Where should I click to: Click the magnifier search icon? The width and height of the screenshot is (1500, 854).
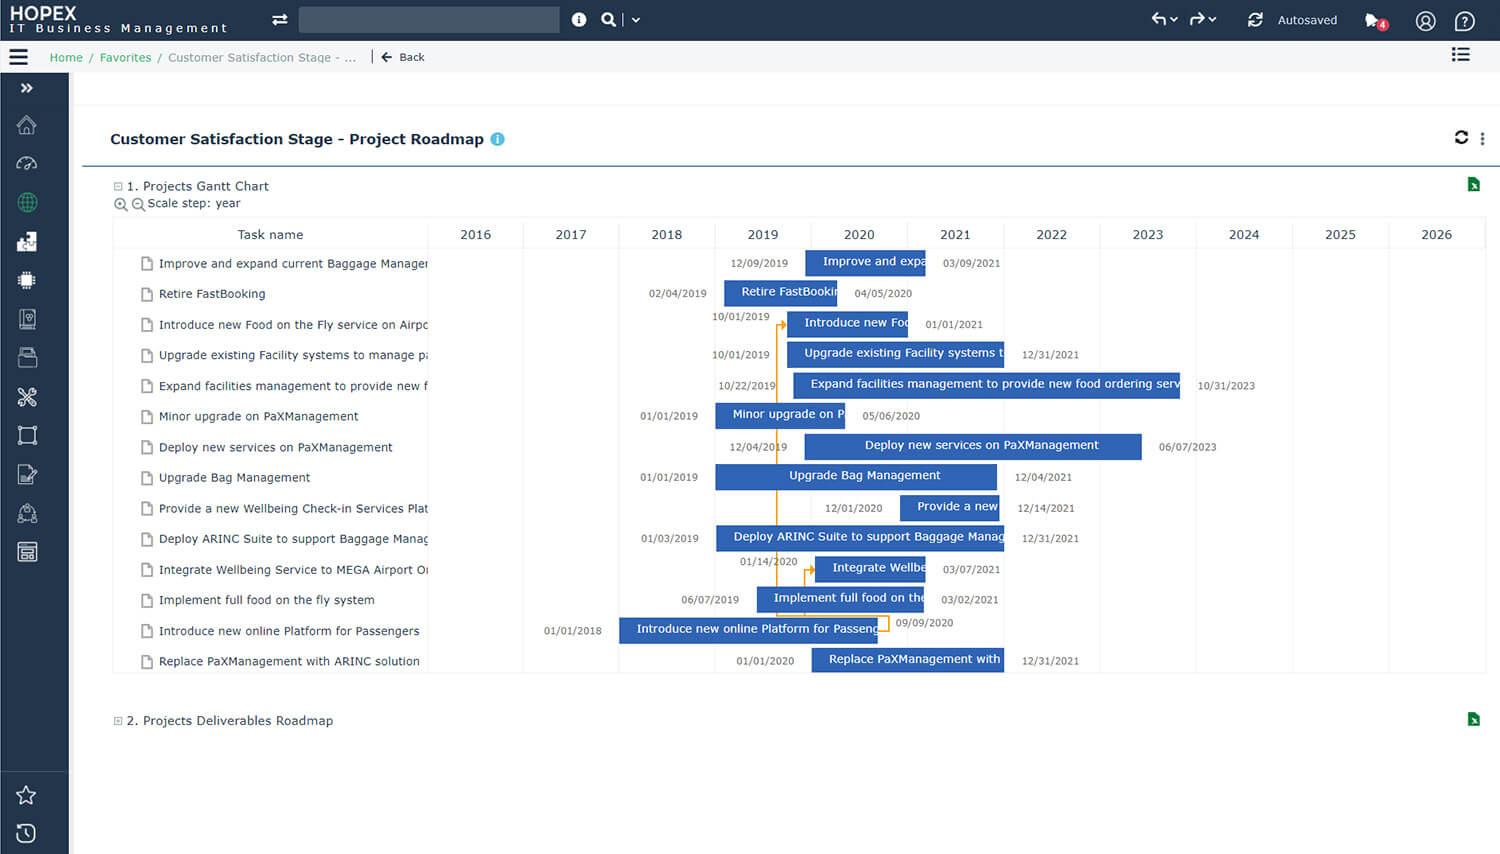(x=608, y=20)
